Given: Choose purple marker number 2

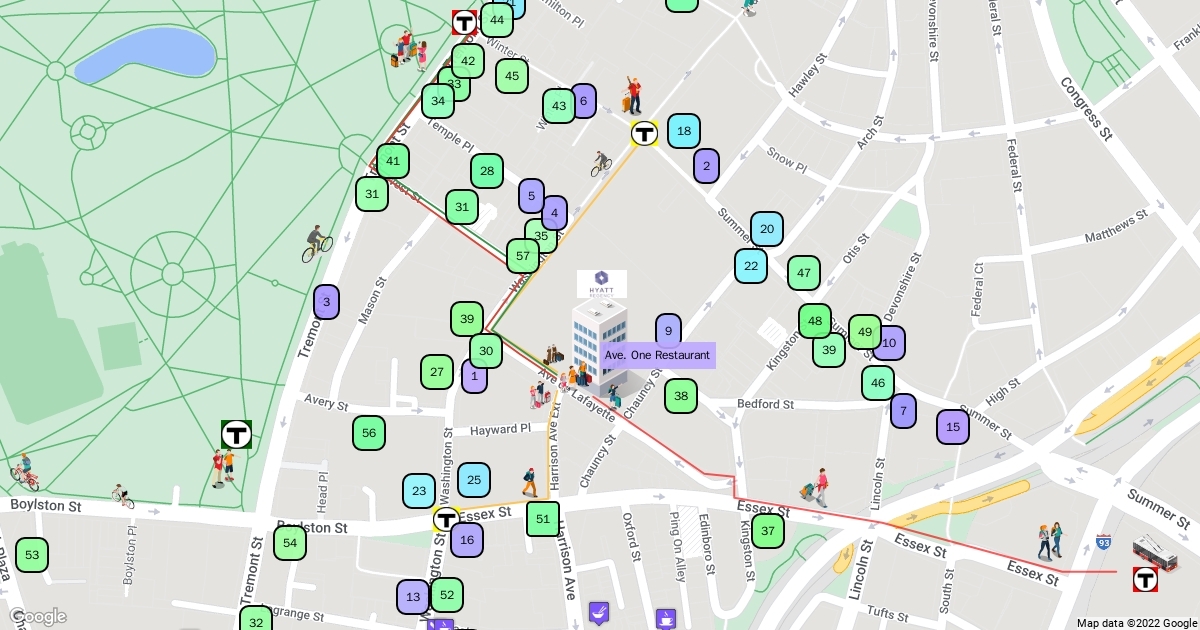Looking at the screenshot, I should click(707, 166).
